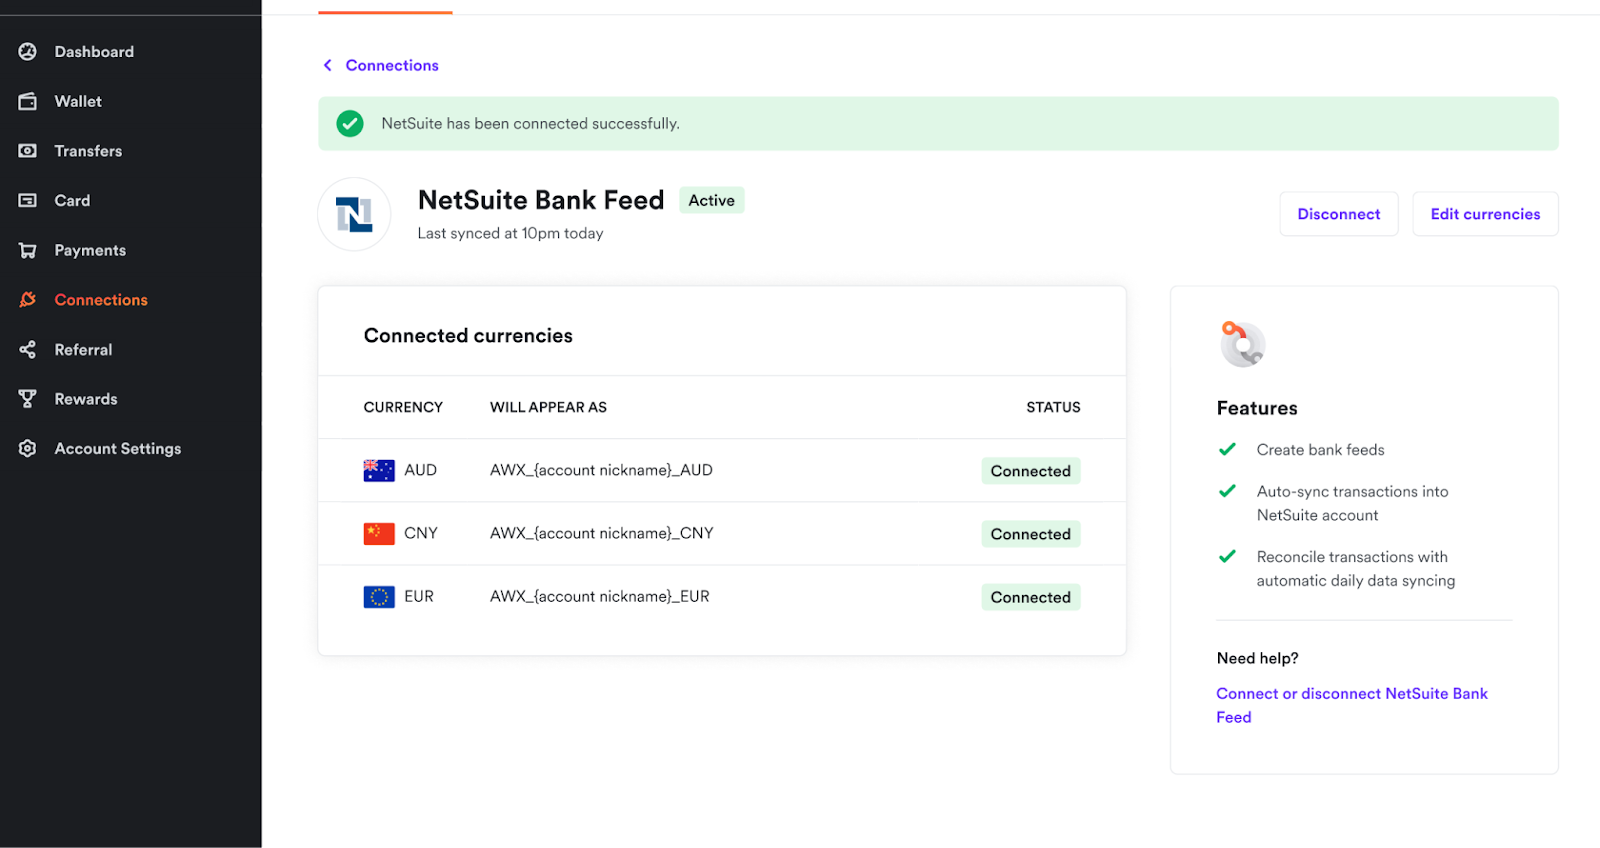Image resolution: width=1600 pixels, height=848 pixels.
Task: Open Referral from the sidebar
Action: click(x=83, y=349)
